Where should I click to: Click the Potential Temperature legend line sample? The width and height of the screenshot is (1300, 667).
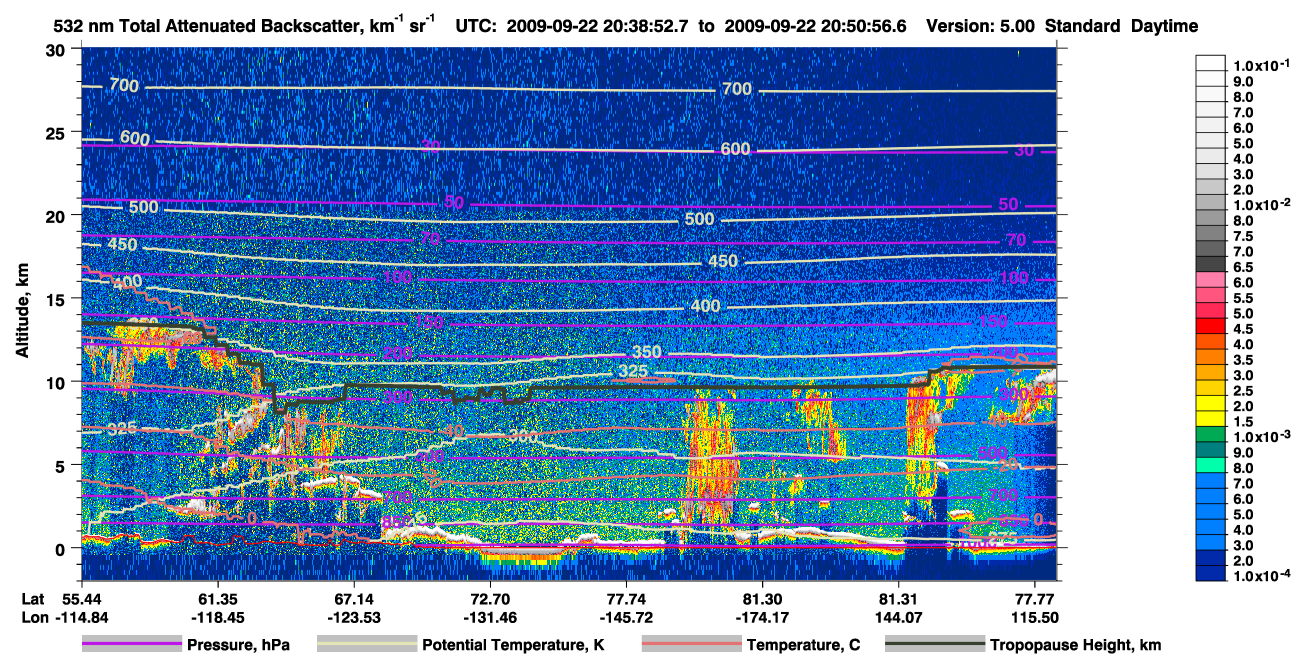366,645
